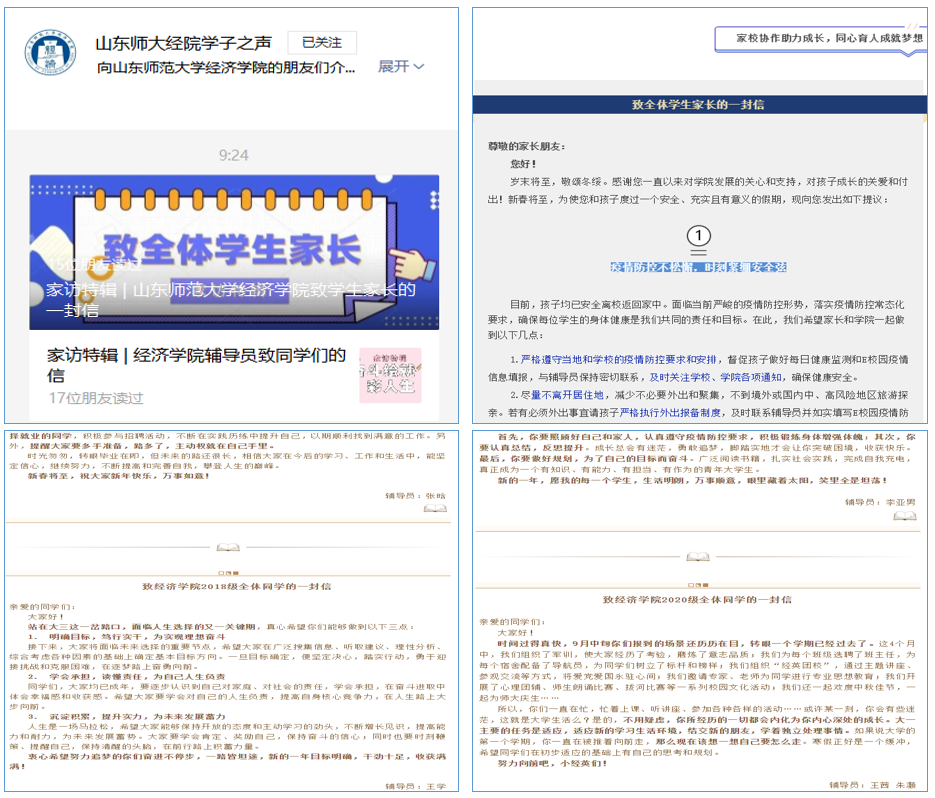Click the pink thumbnail of second article

pyautogui.click(x=390, y=375)
